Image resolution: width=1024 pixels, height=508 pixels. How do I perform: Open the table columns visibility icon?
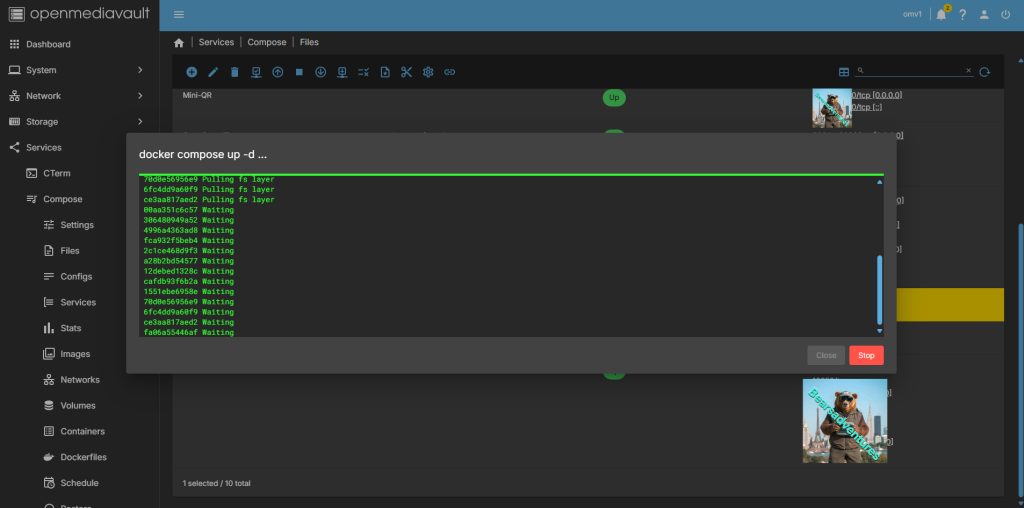coord(844,72)
